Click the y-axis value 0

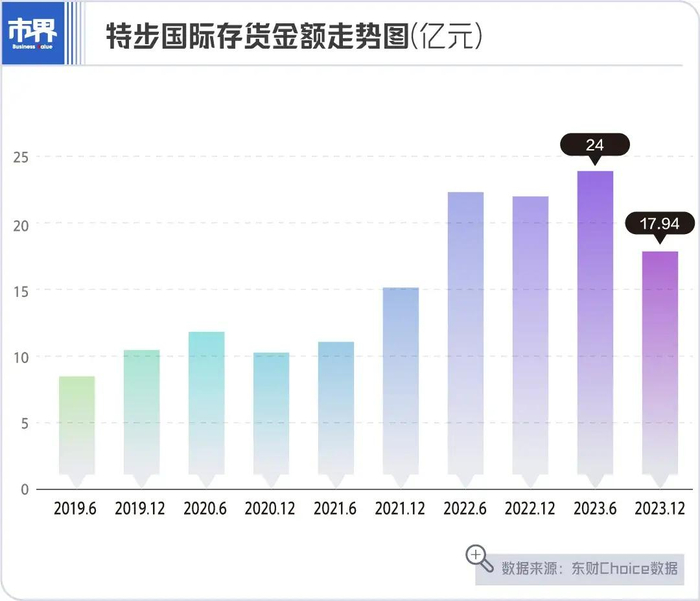click(25, 490)
